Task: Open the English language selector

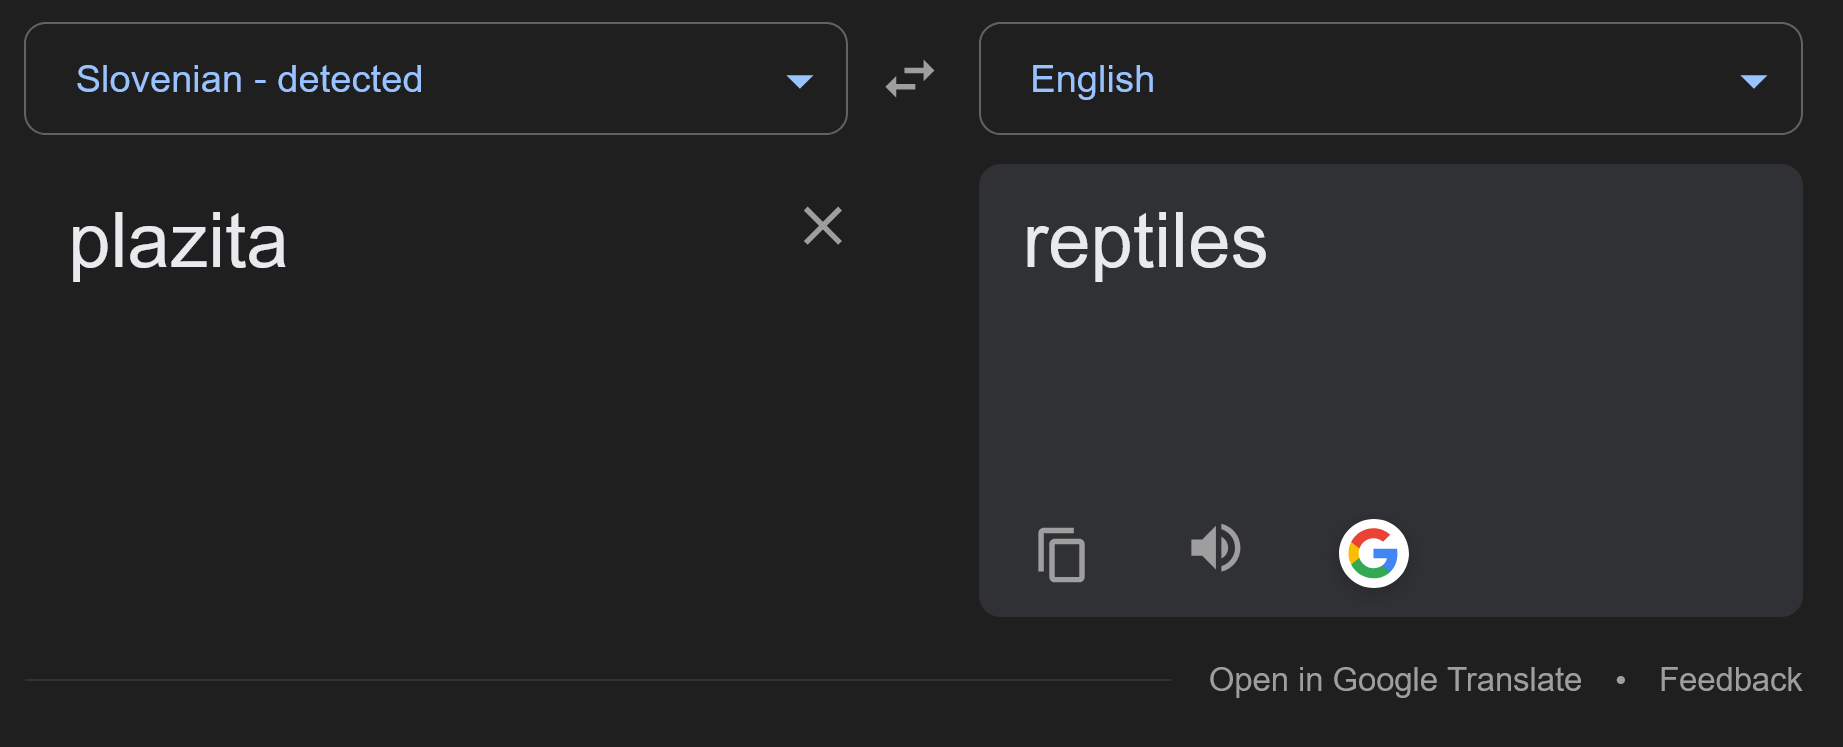Action: 1391,79
